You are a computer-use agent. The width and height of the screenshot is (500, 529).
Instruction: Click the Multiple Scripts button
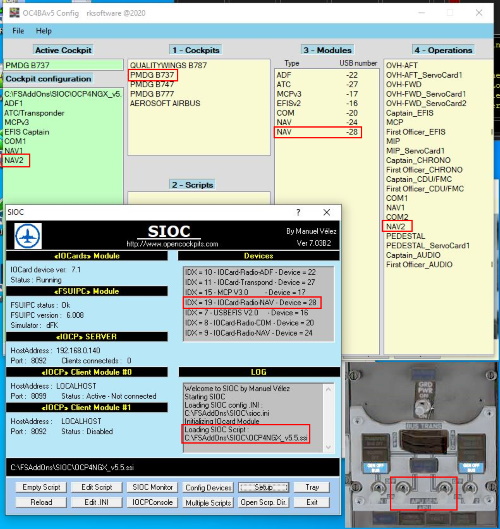[x=208, y=503]
